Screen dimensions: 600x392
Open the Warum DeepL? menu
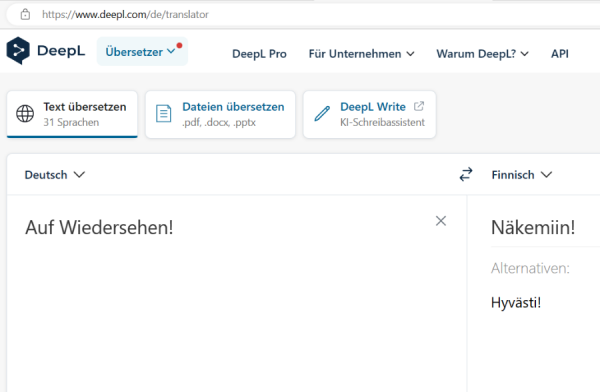click(x=482, y=54)
